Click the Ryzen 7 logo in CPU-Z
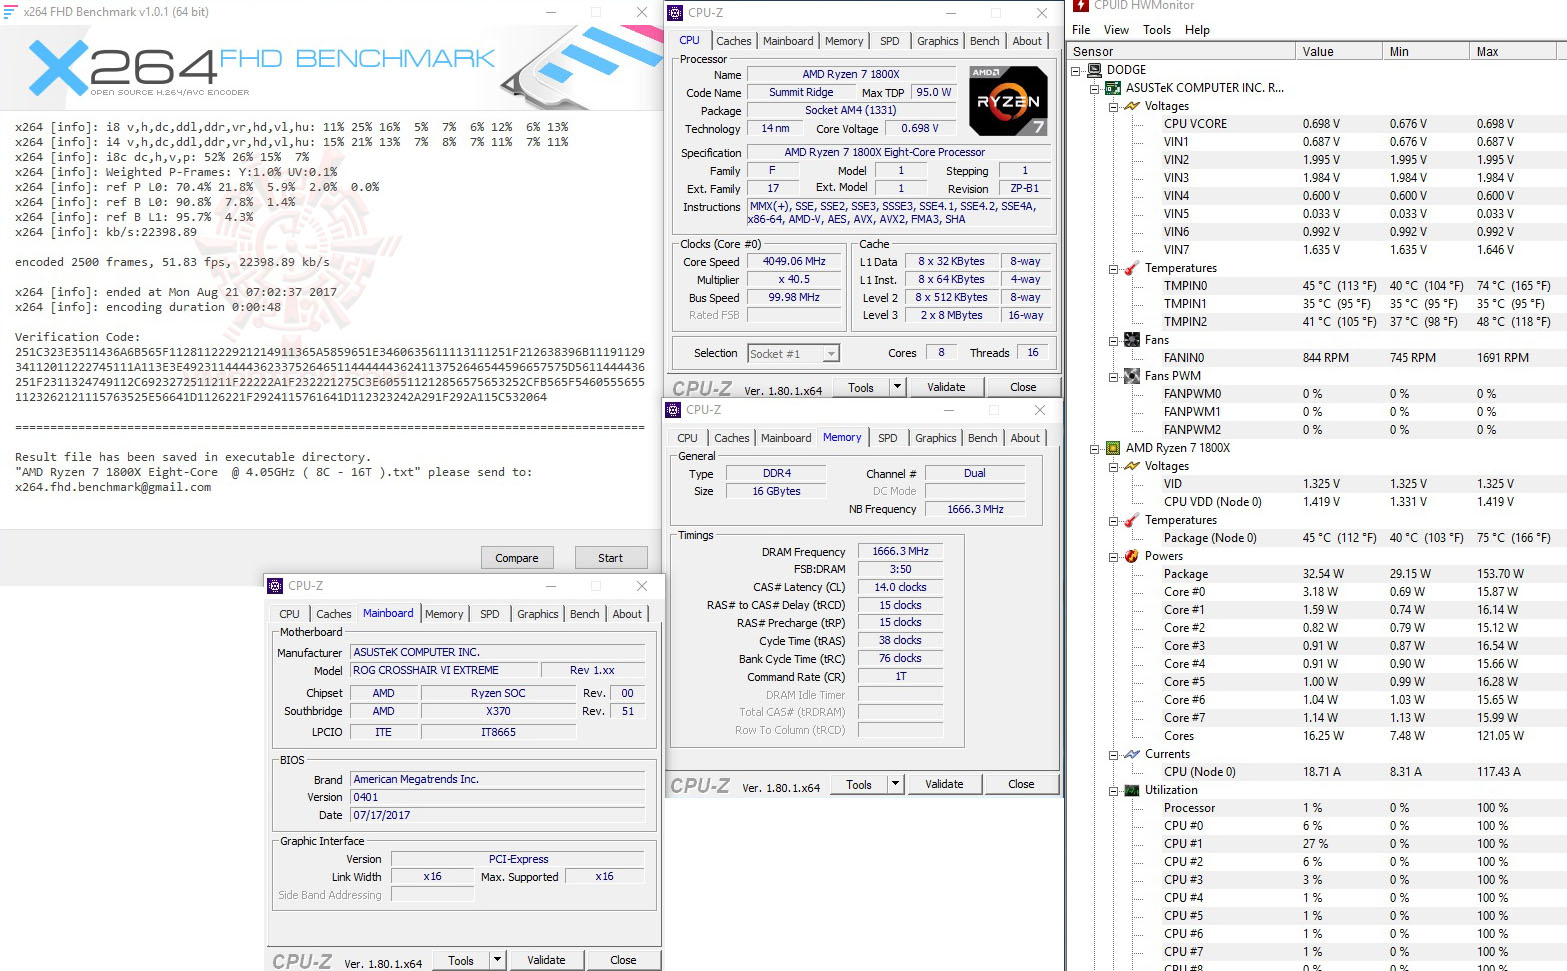1567x971 pixels. pos(1008,100)
